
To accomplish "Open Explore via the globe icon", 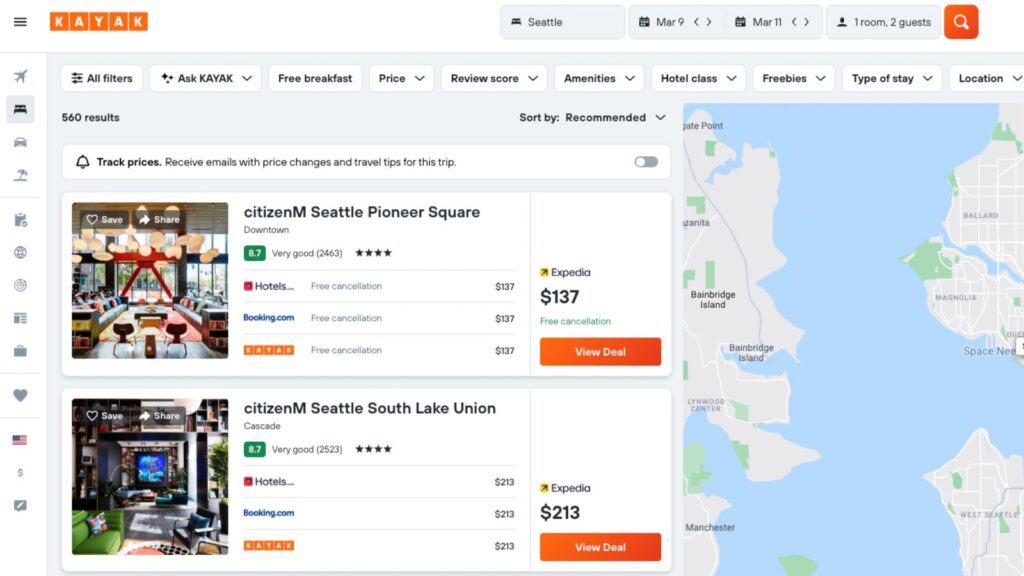I will click(20, 252).
